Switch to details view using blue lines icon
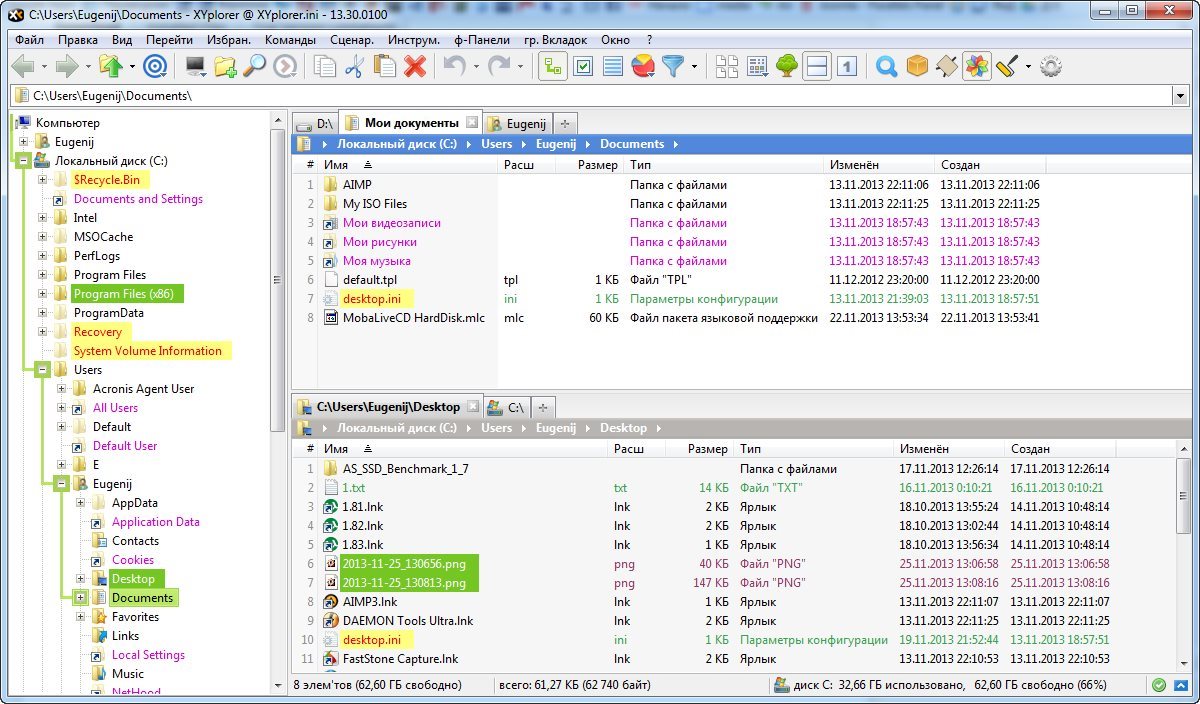This screenshot has width=1200, height=704. point(613,67)
